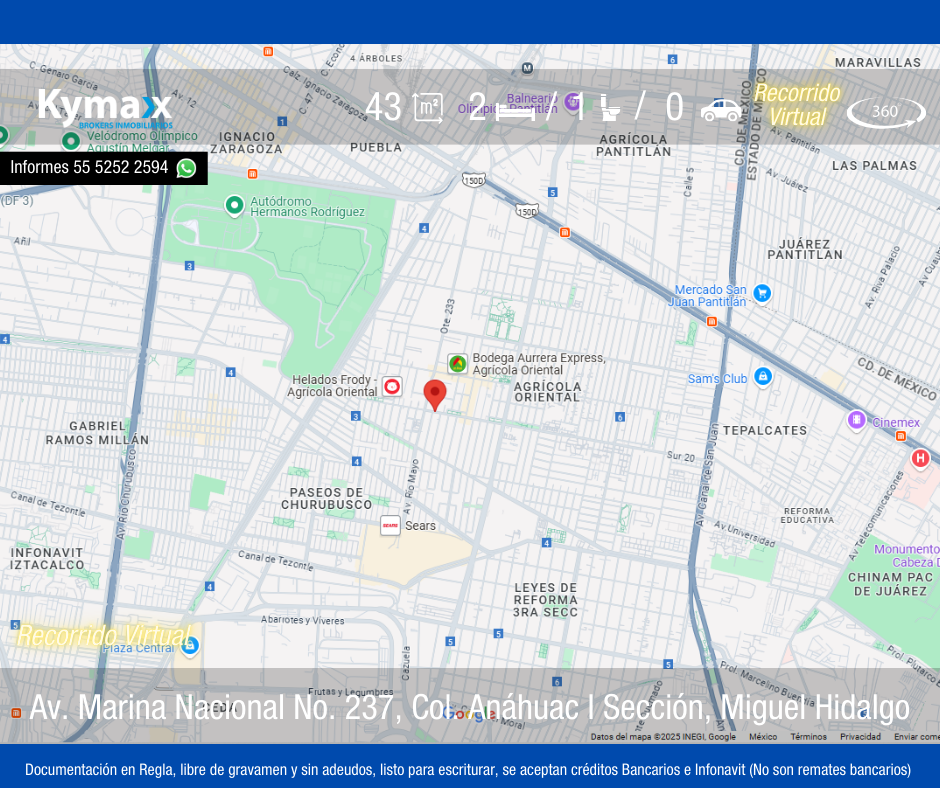
Task: Click the LEYES DE REFORMA 3RA SECC label
Action: (546, 600)
